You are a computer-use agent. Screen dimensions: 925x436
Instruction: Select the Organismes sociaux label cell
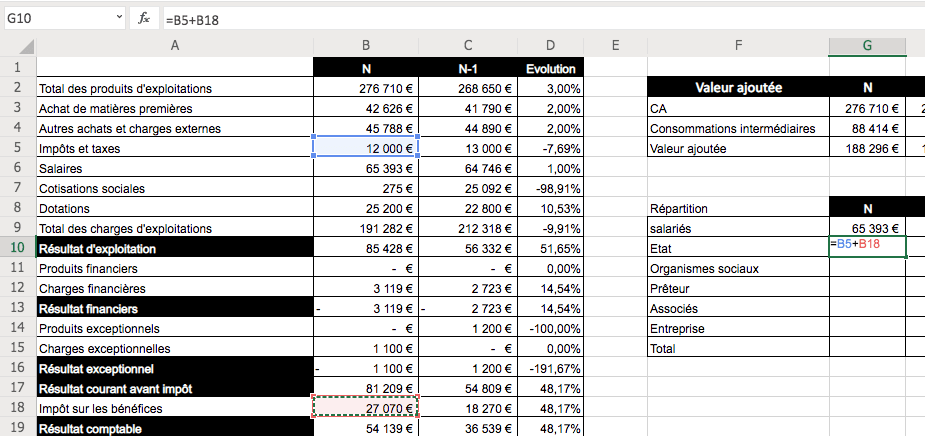click(x=738, y=268)
